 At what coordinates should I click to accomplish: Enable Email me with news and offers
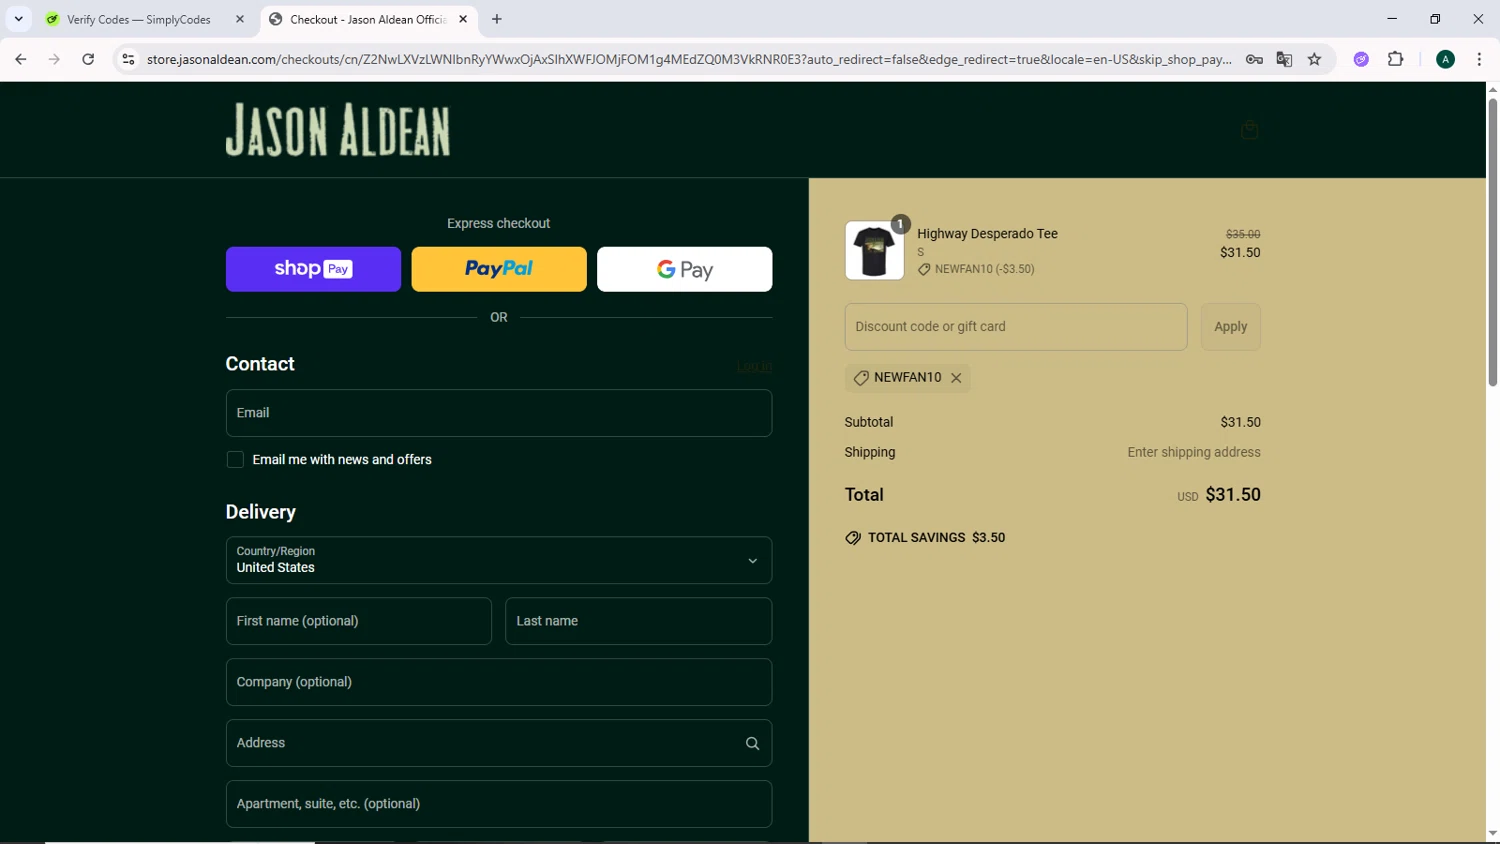(x=235, y=460)
